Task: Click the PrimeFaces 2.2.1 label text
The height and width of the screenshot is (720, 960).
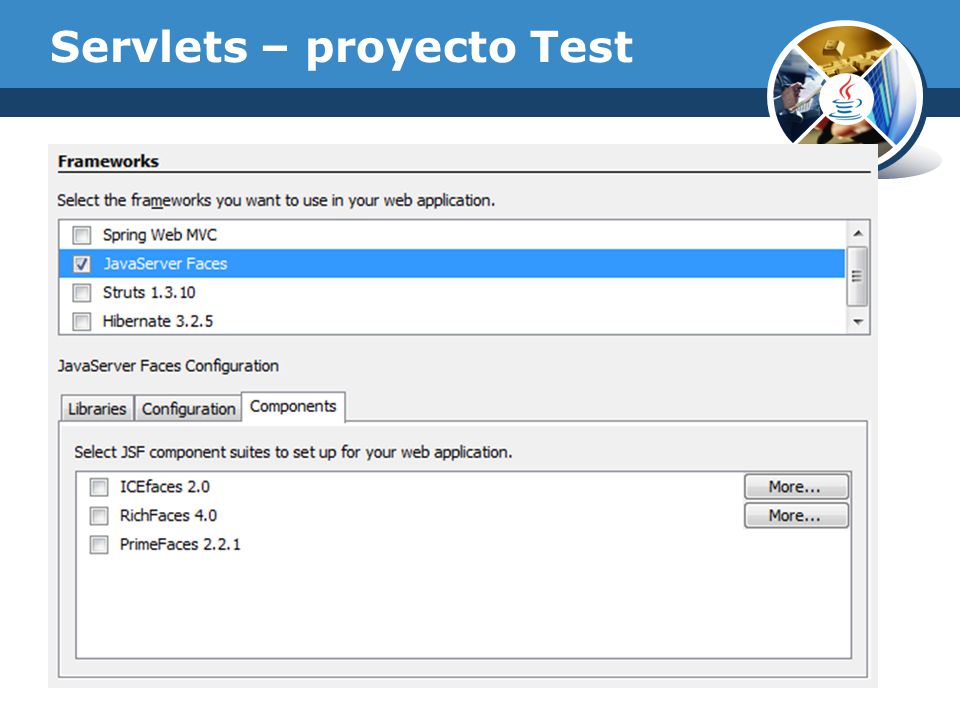Action: pyautogui.click(x=180, y=544)
